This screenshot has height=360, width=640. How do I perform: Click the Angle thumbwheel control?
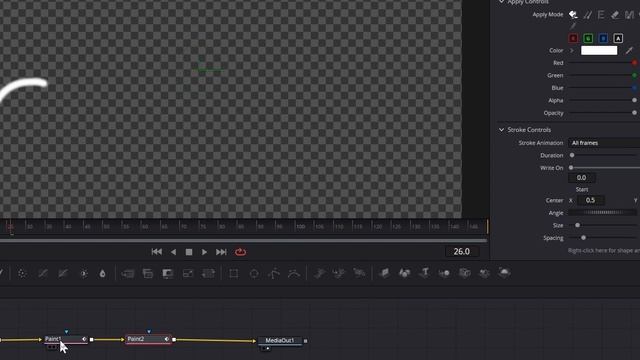coord(602,213)
